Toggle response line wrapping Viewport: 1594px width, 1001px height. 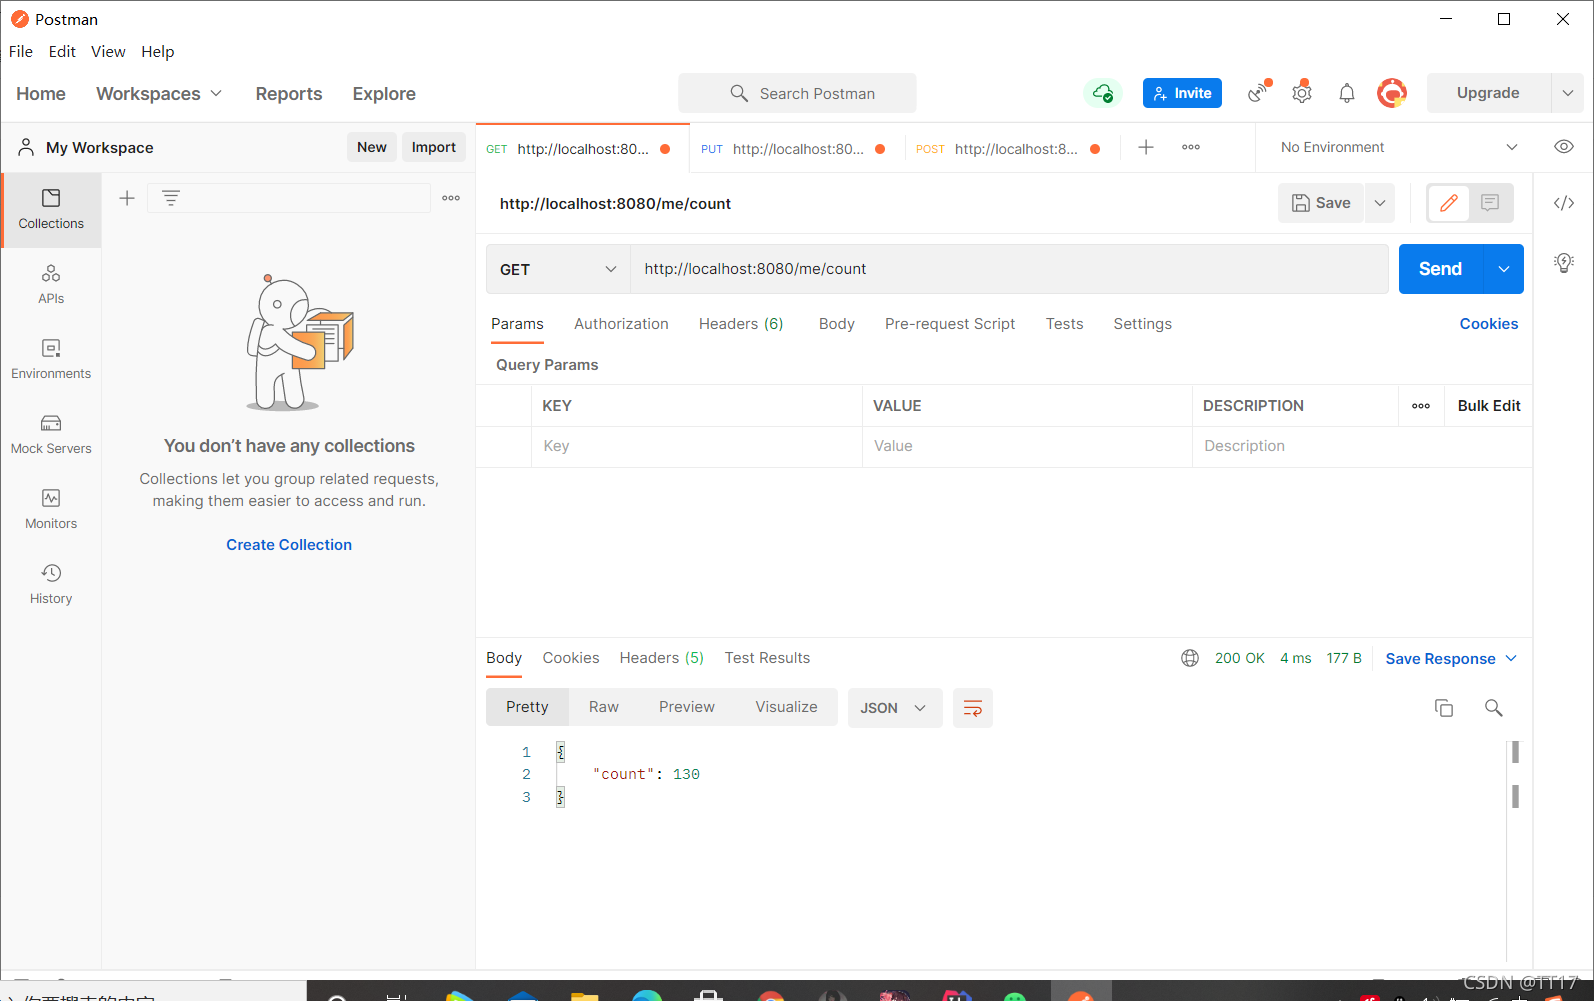tap(972, 708)
